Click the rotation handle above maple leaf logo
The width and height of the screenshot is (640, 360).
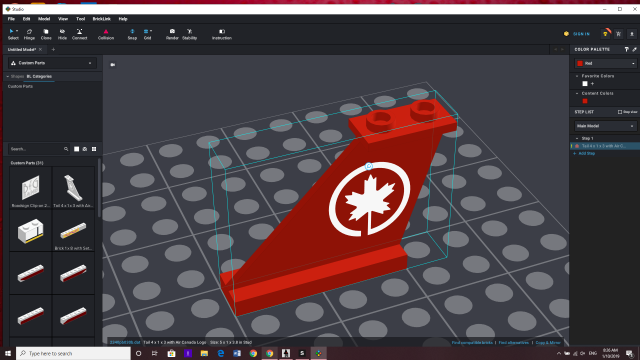pos(369,166)
